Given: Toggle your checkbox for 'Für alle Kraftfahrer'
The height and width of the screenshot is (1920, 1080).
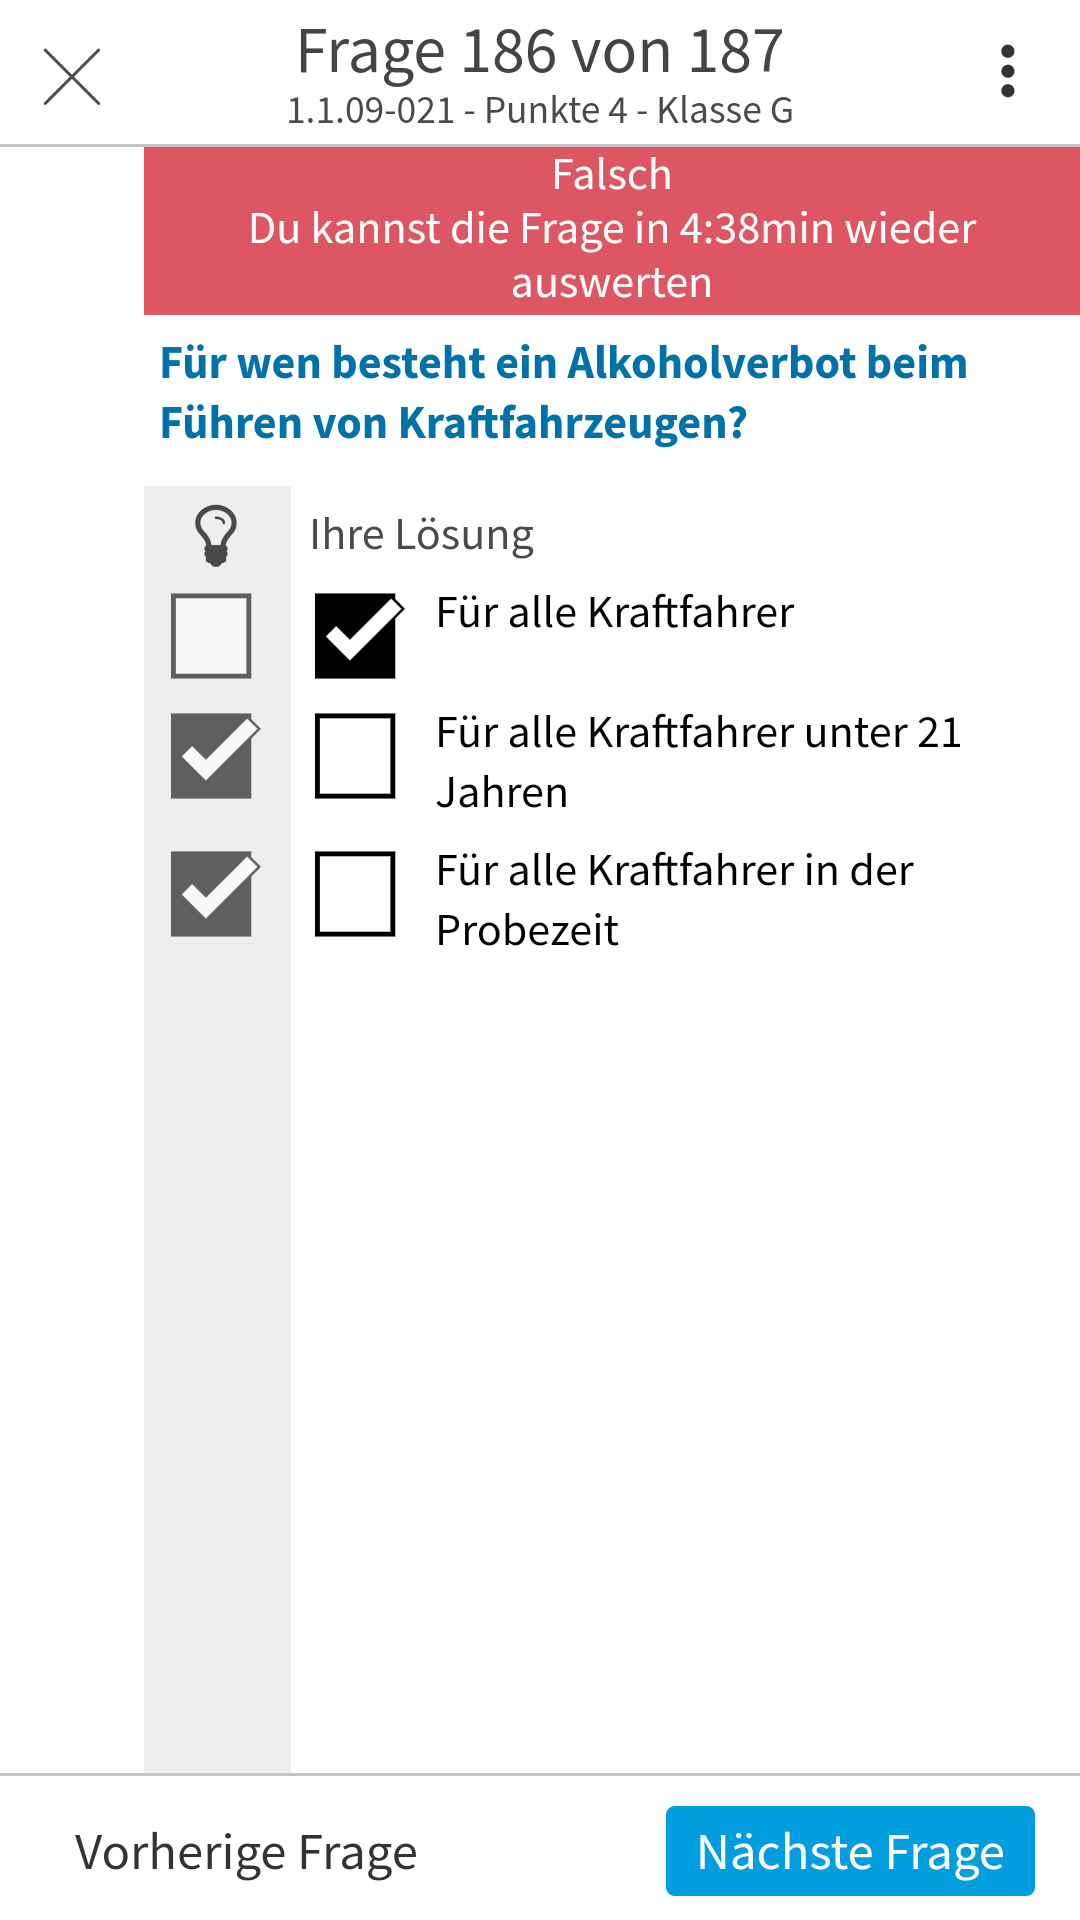Looking at the screenshot, I should 355,636.
